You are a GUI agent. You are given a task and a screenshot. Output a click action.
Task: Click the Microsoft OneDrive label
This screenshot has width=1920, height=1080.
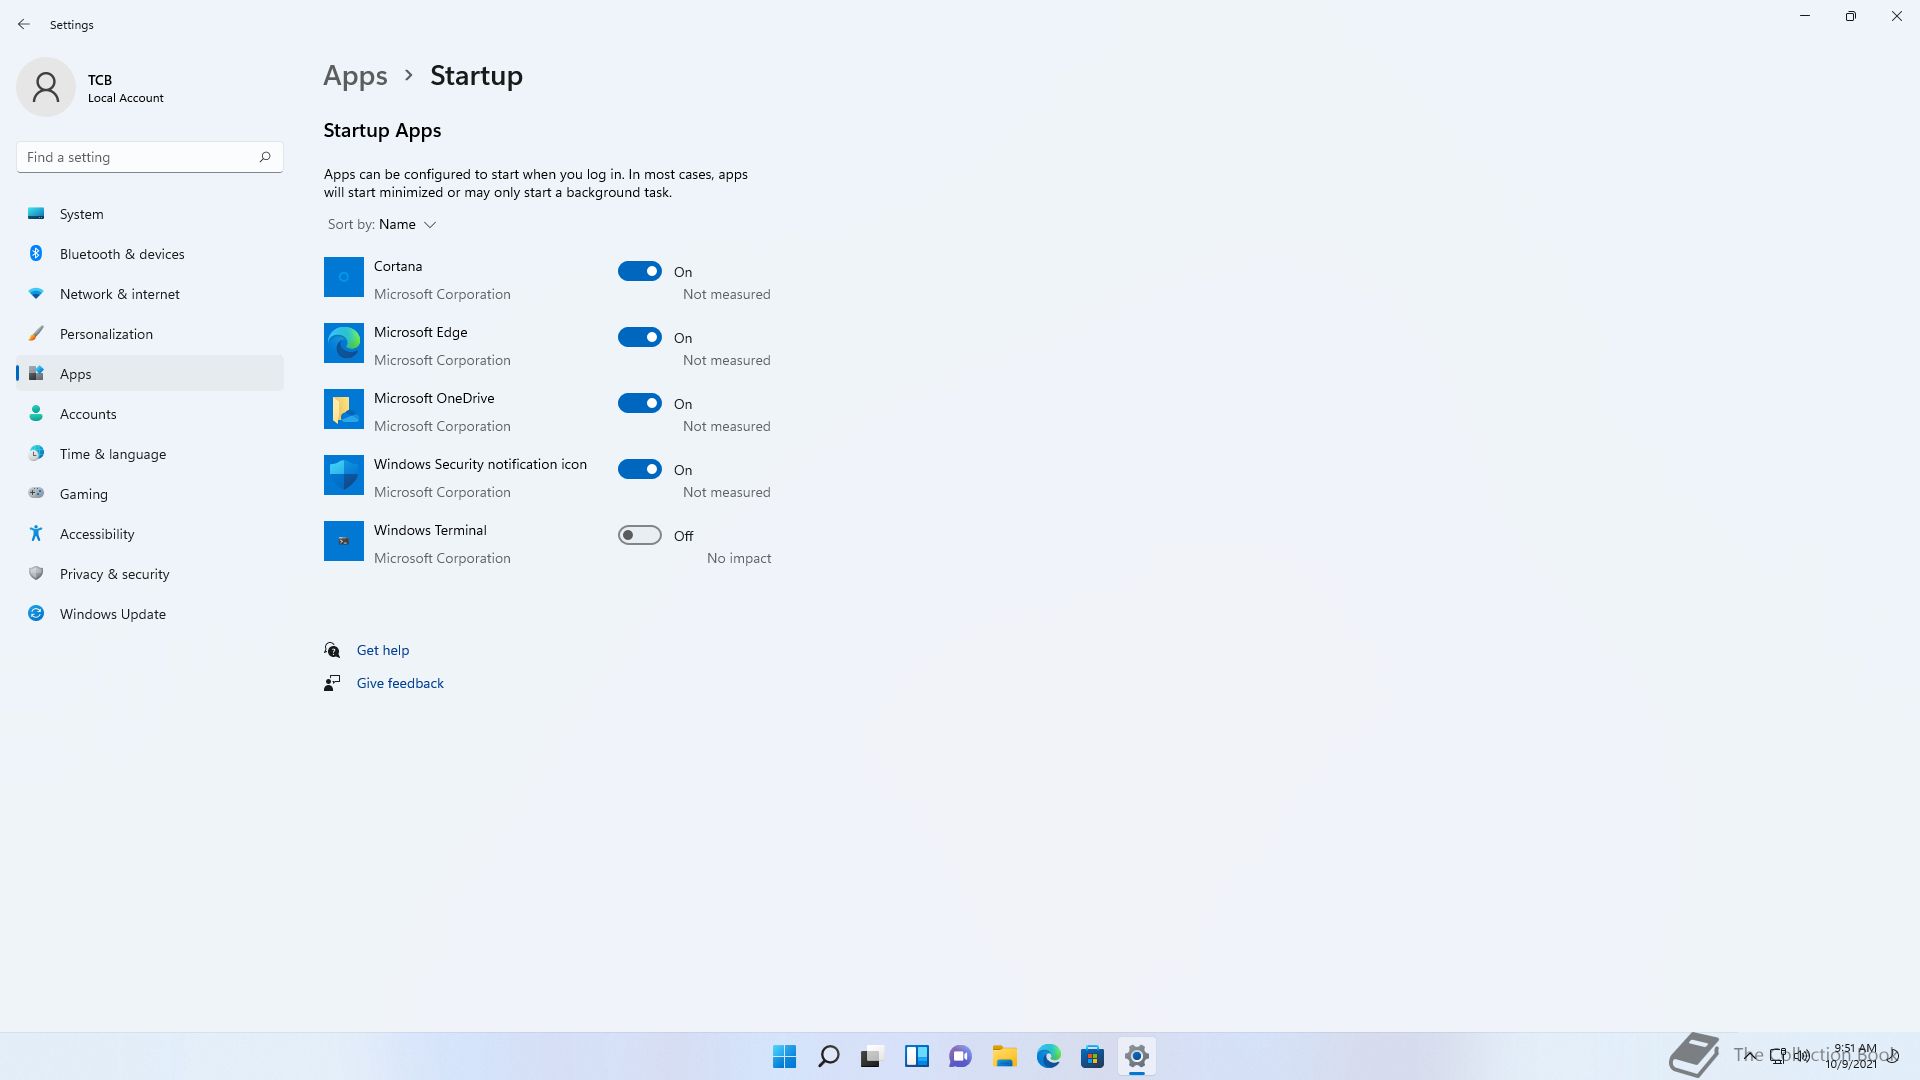pyautogui.click(x=434, y=398)
